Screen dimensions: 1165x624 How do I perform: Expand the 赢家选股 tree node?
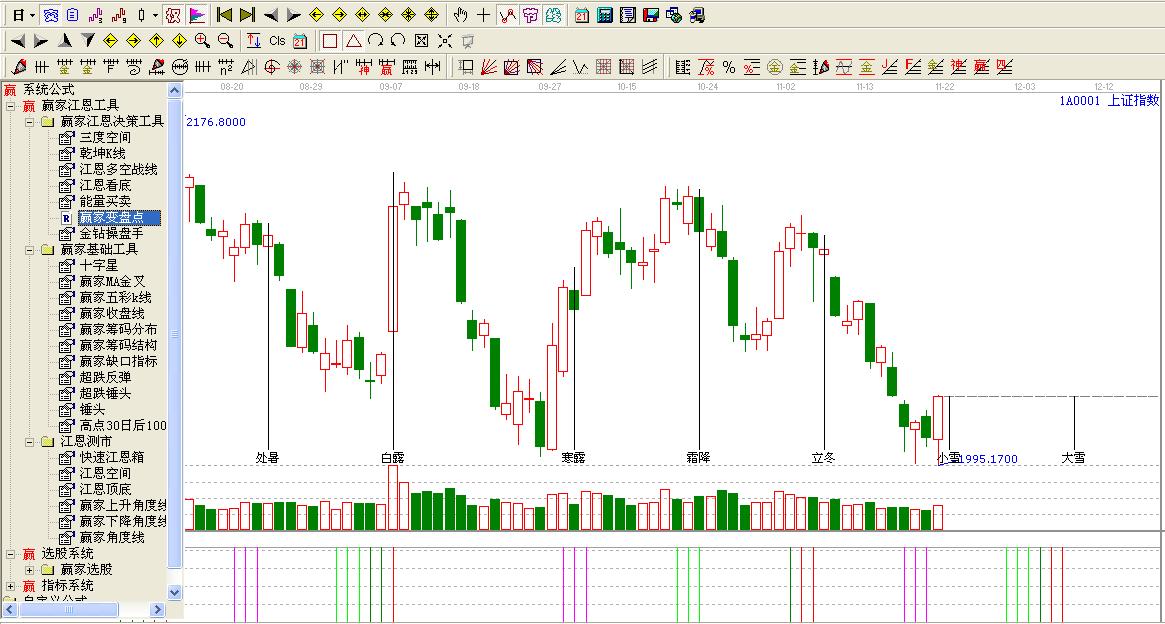click(x=30, y=570)
